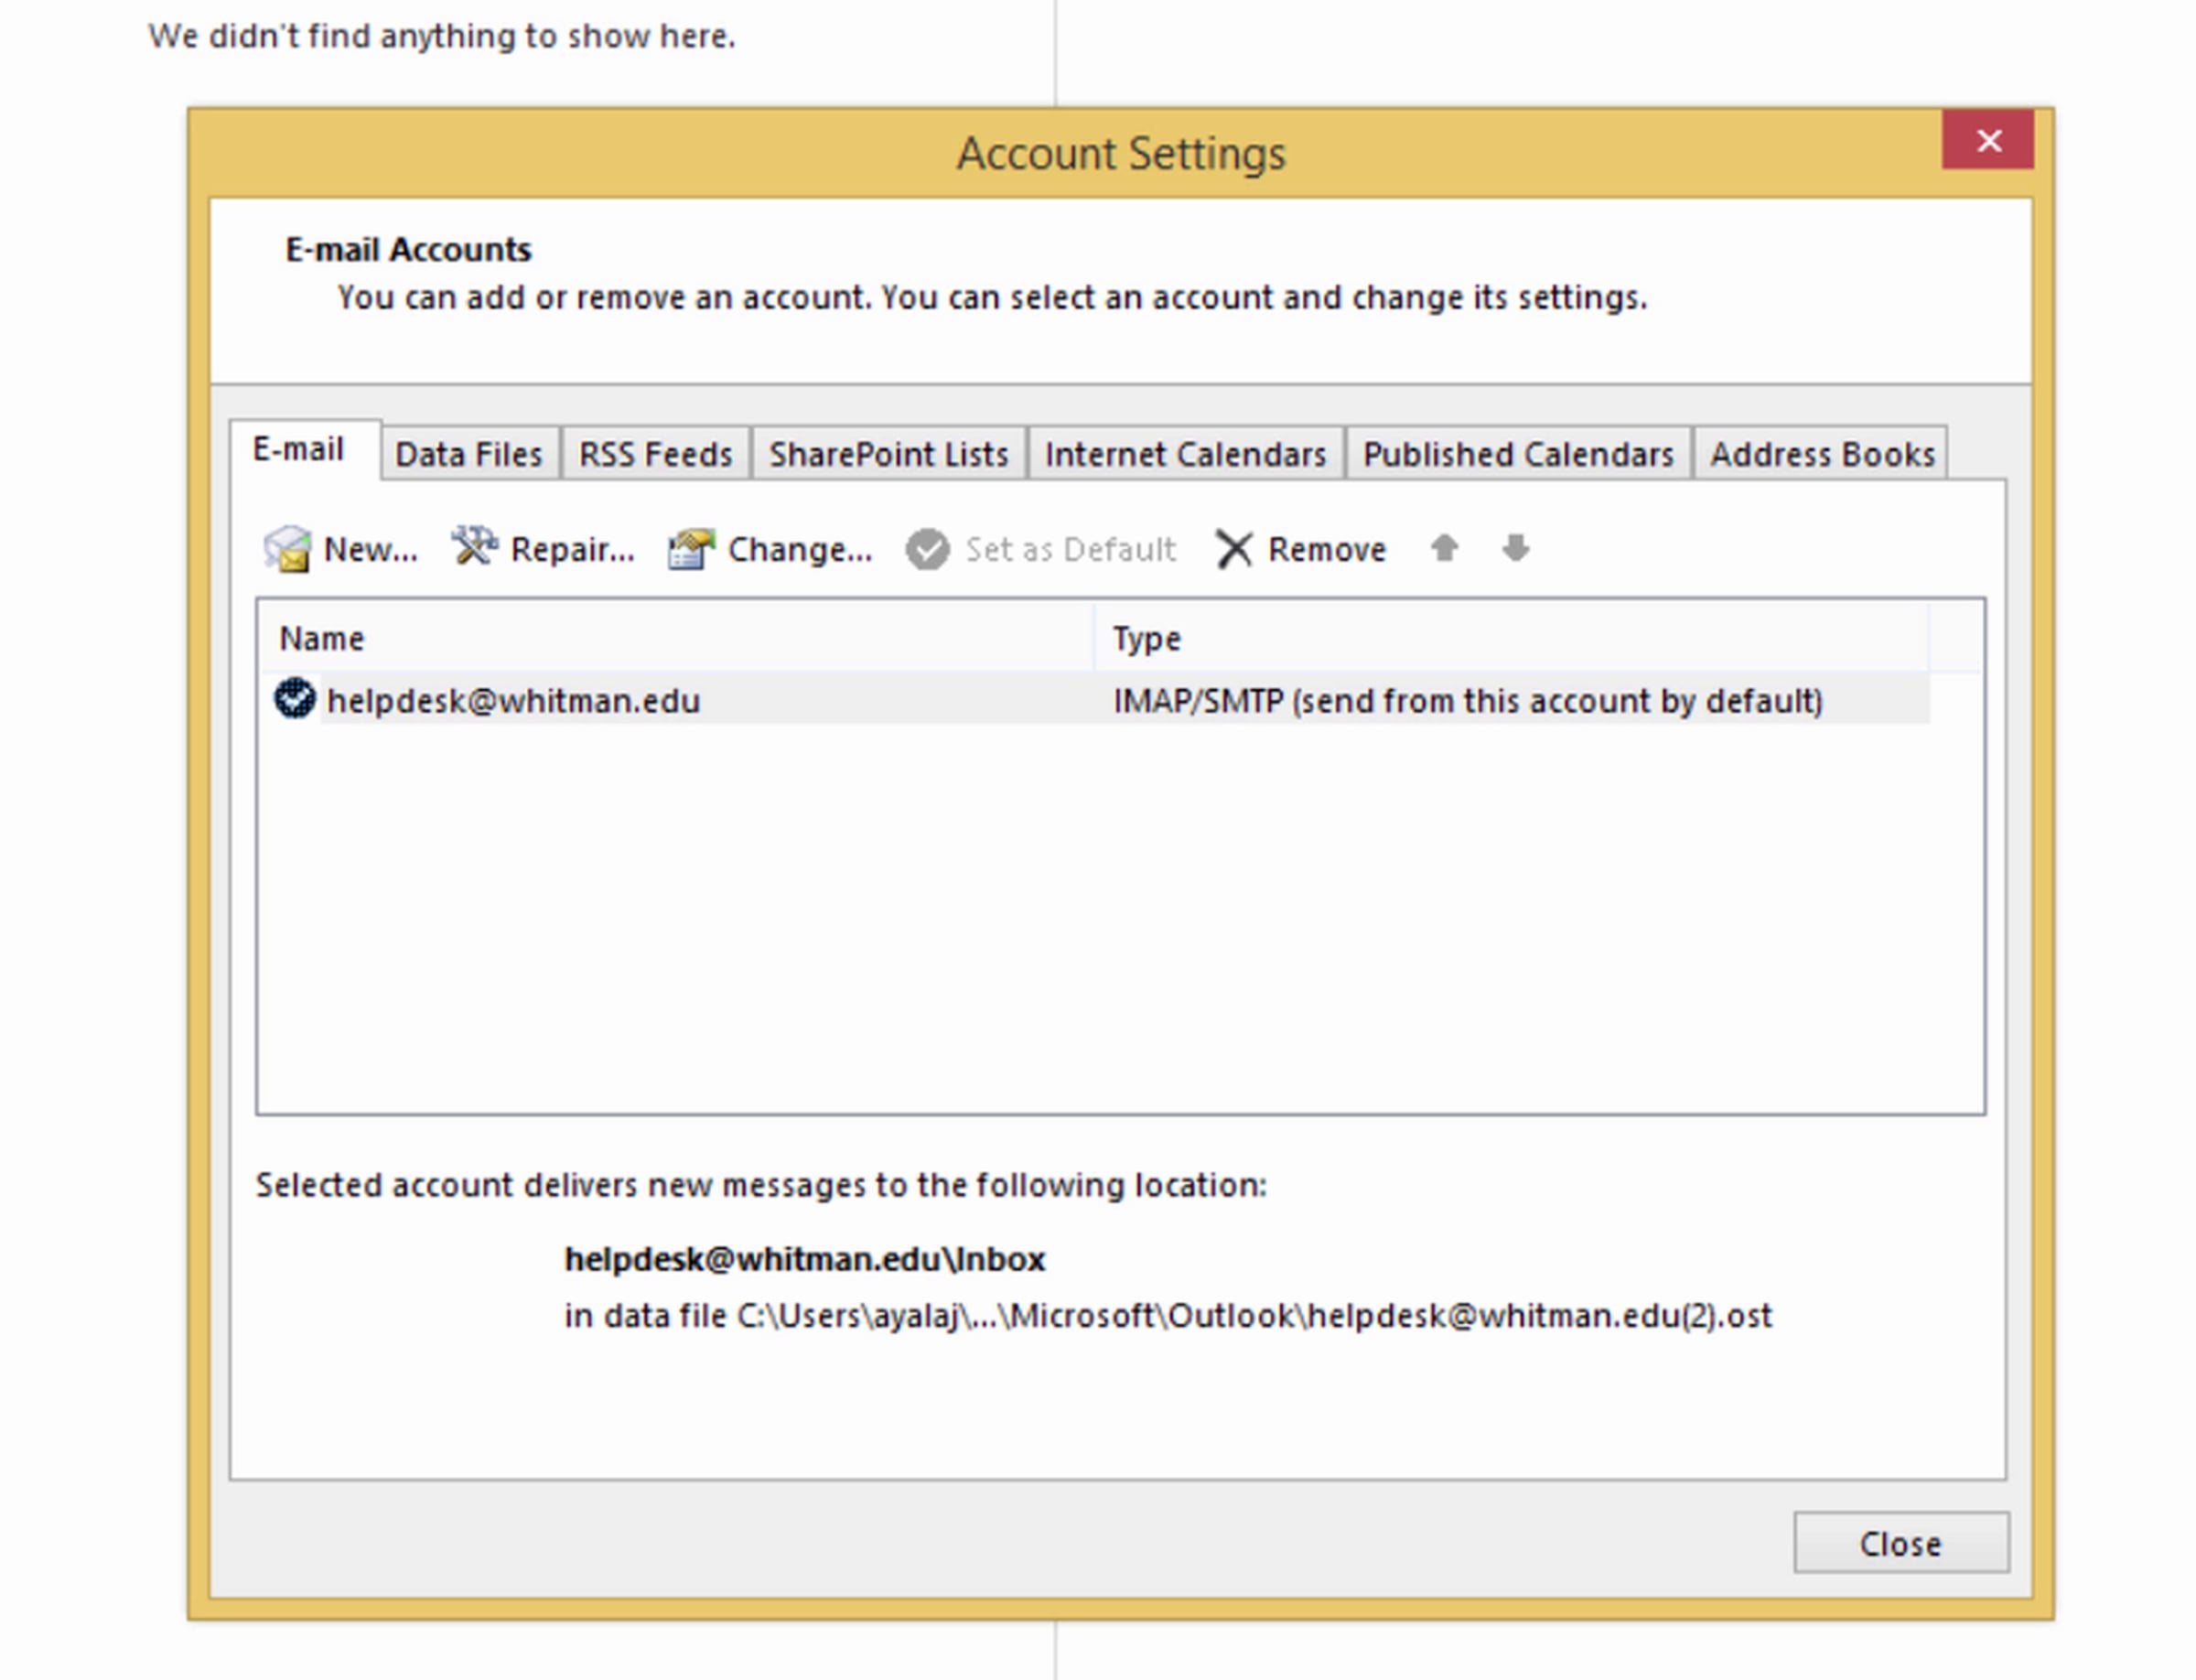Move account up with arrow icon
This screenshot has height=1680, width=2196.
coord(1444,548)
